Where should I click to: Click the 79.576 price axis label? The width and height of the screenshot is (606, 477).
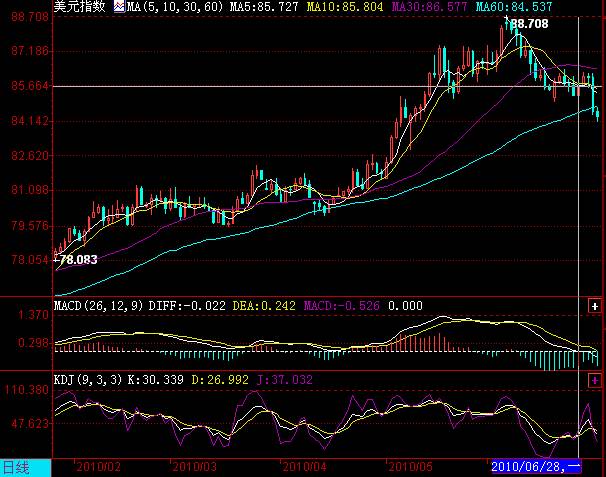30,225
